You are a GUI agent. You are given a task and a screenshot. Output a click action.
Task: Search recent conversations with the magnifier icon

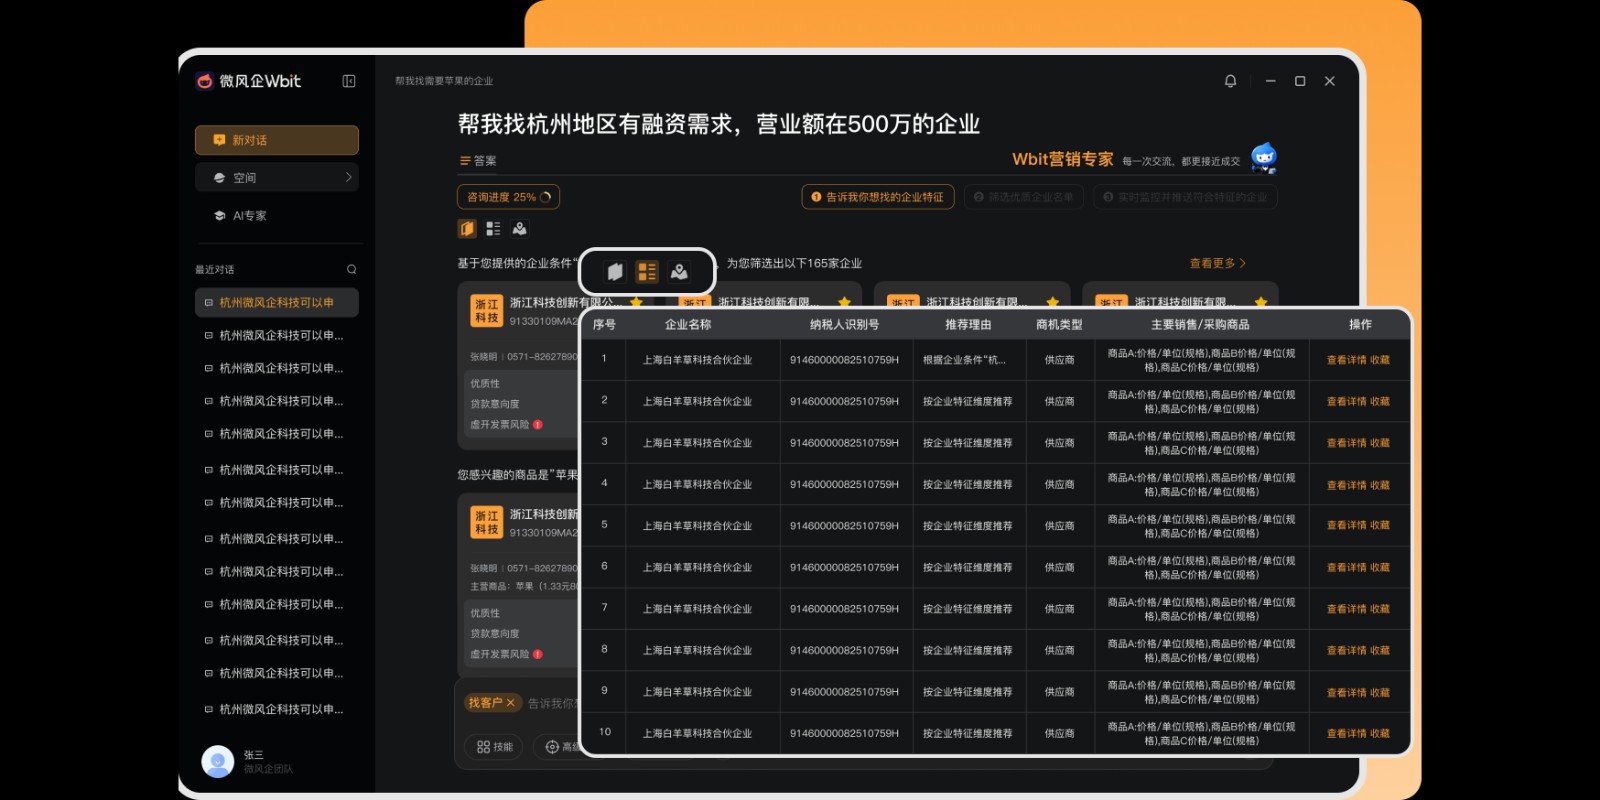coord(351,269)
